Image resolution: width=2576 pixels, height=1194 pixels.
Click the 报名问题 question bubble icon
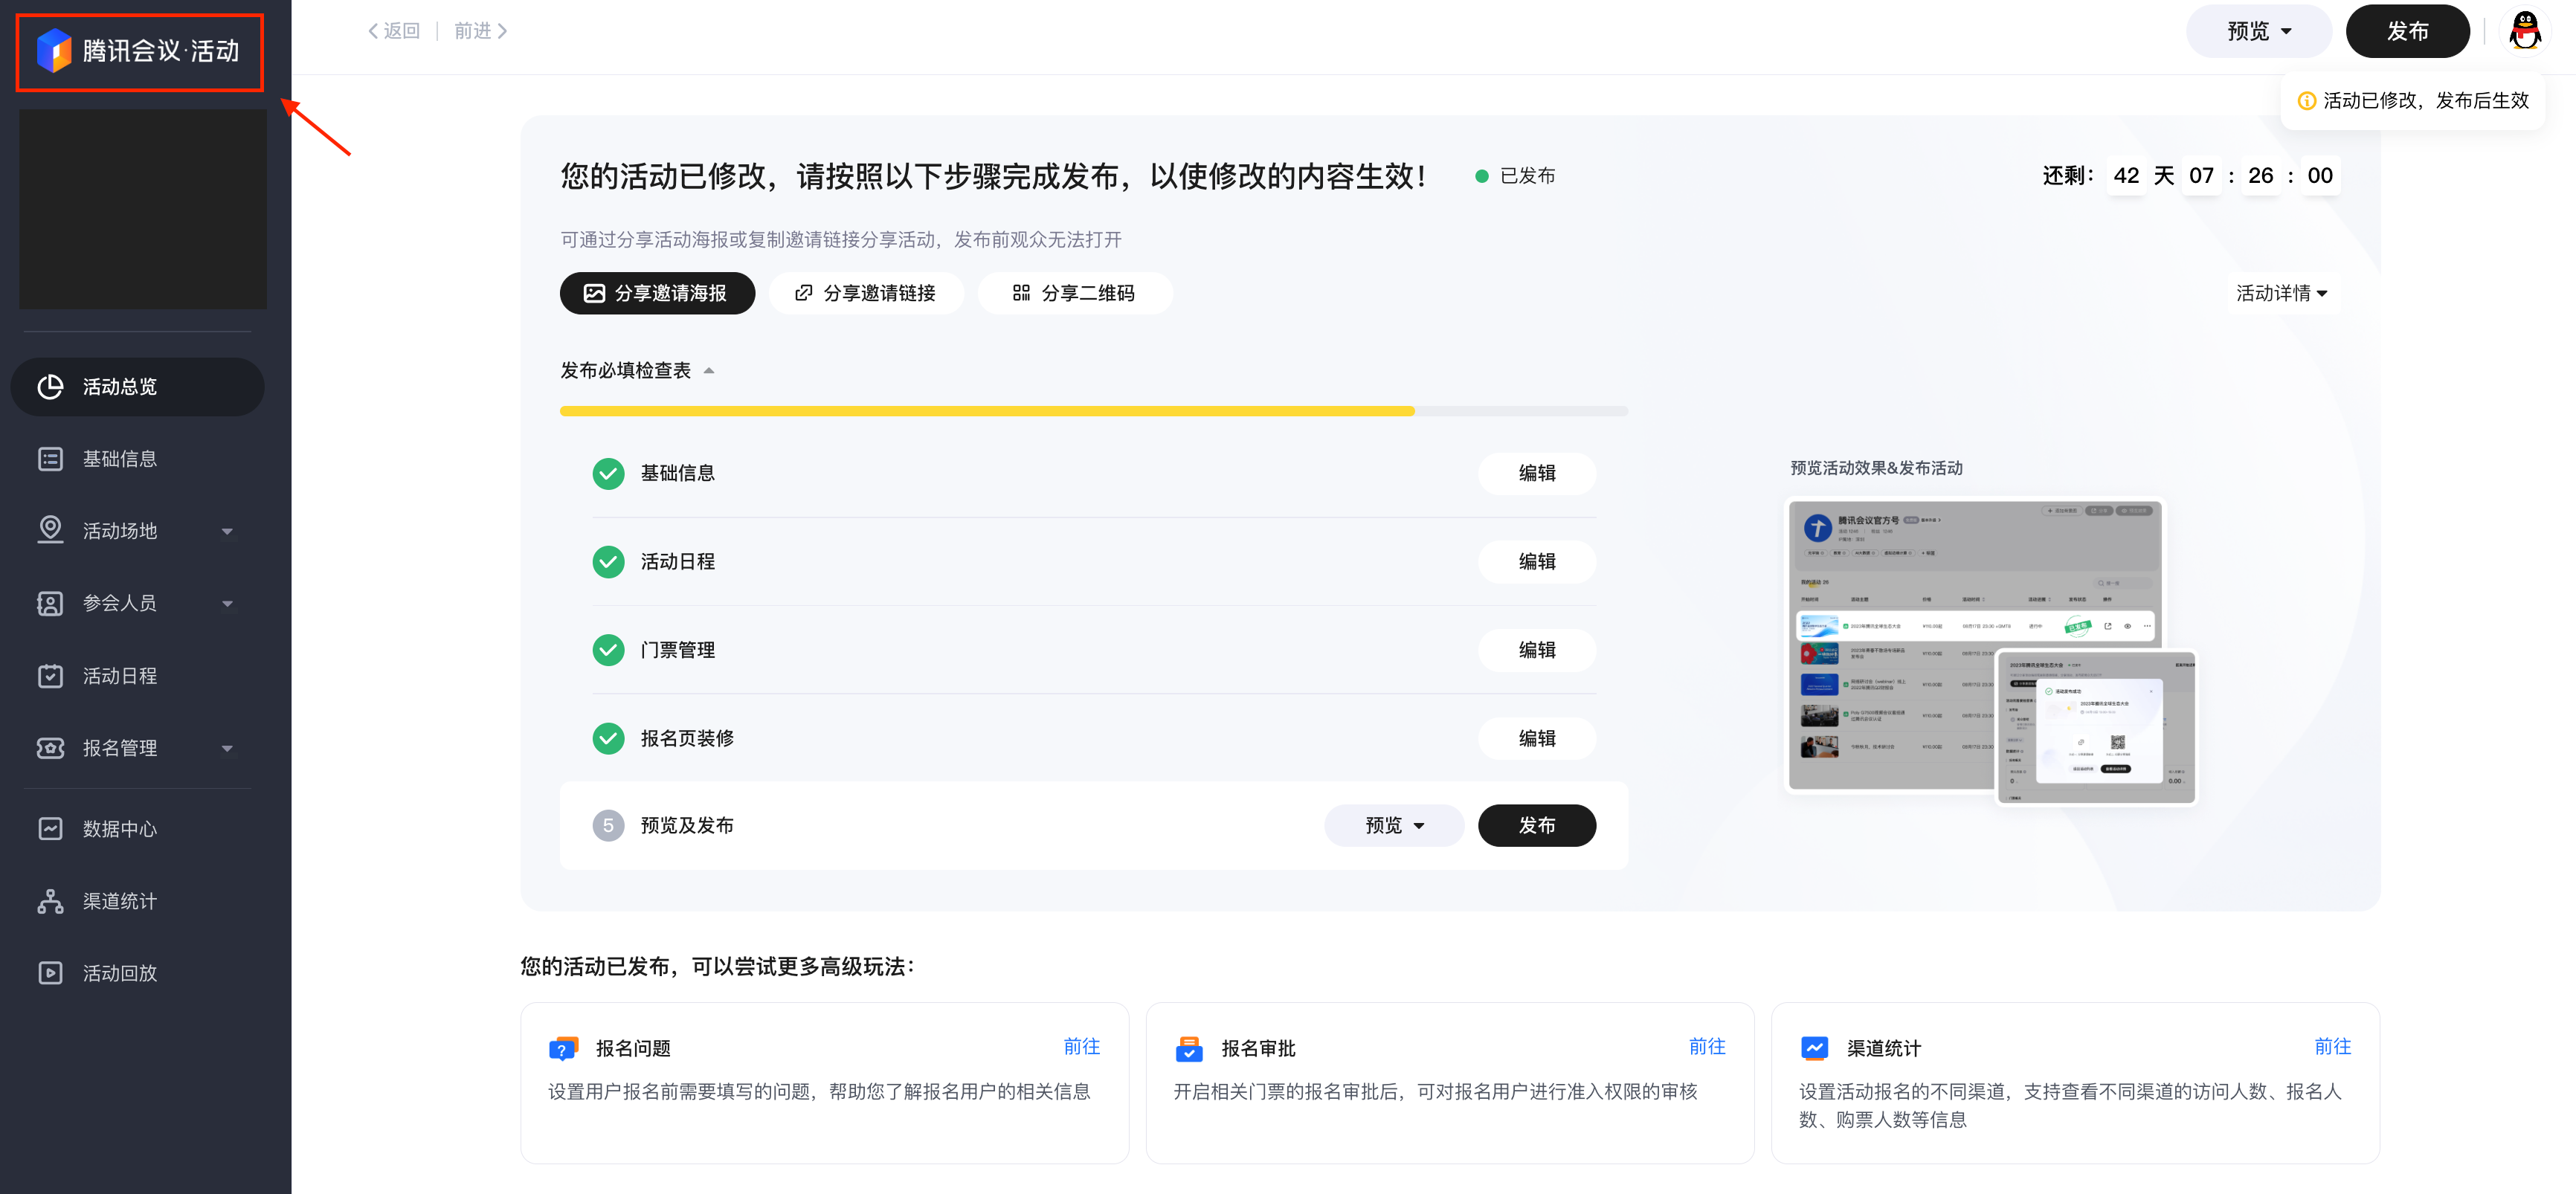(564, 1048)
